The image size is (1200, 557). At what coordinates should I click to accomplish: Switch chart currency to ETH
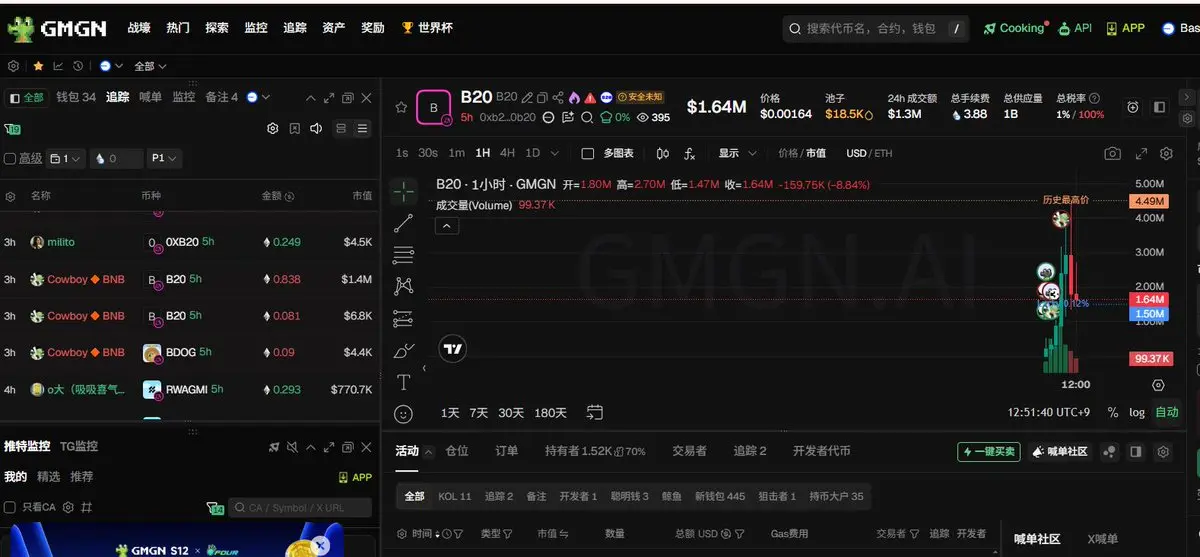(x=883, y=153)
